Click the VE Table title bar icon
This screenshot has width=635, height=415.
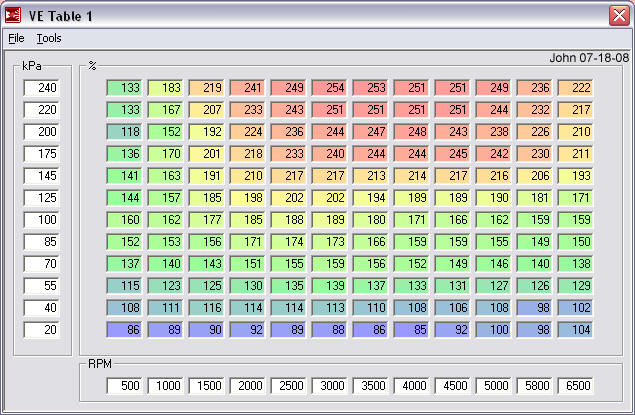(14, 15)
